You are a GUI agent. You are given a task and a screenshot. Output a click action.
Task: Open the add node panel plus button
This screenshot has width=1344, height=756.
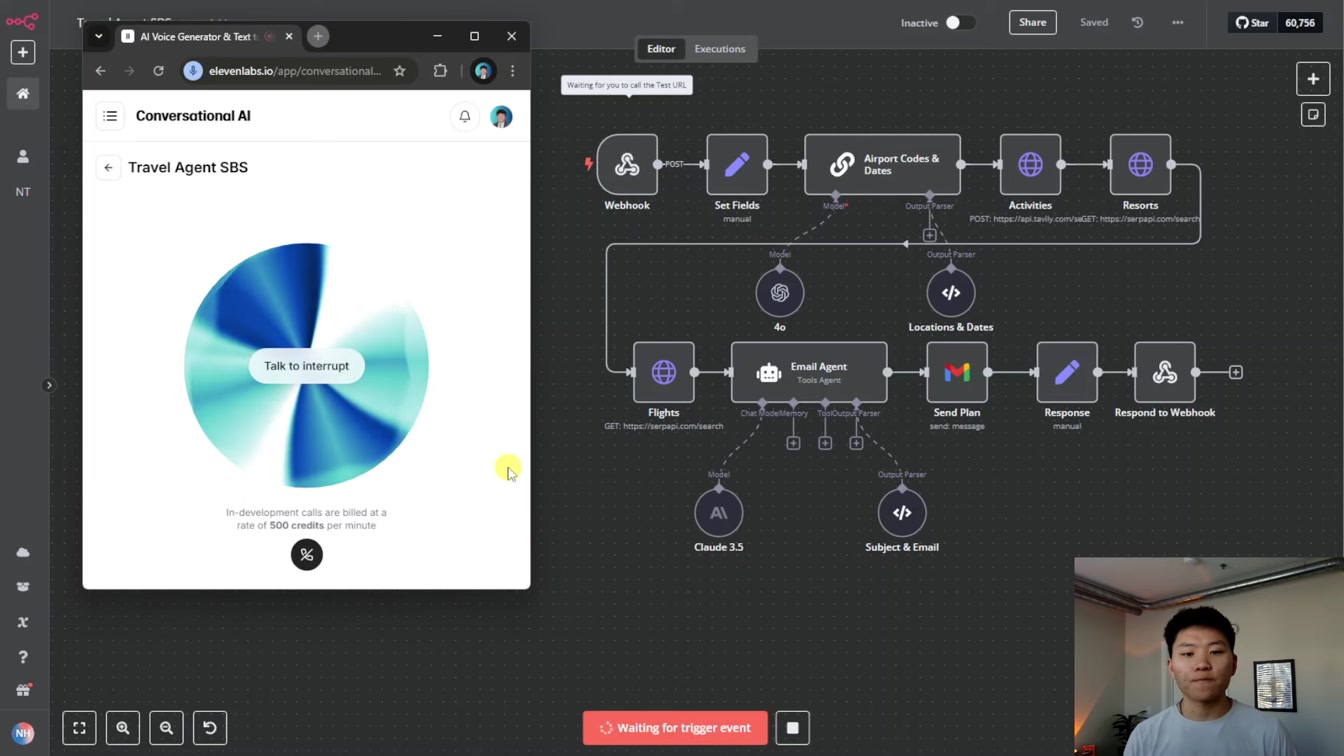1313,79
